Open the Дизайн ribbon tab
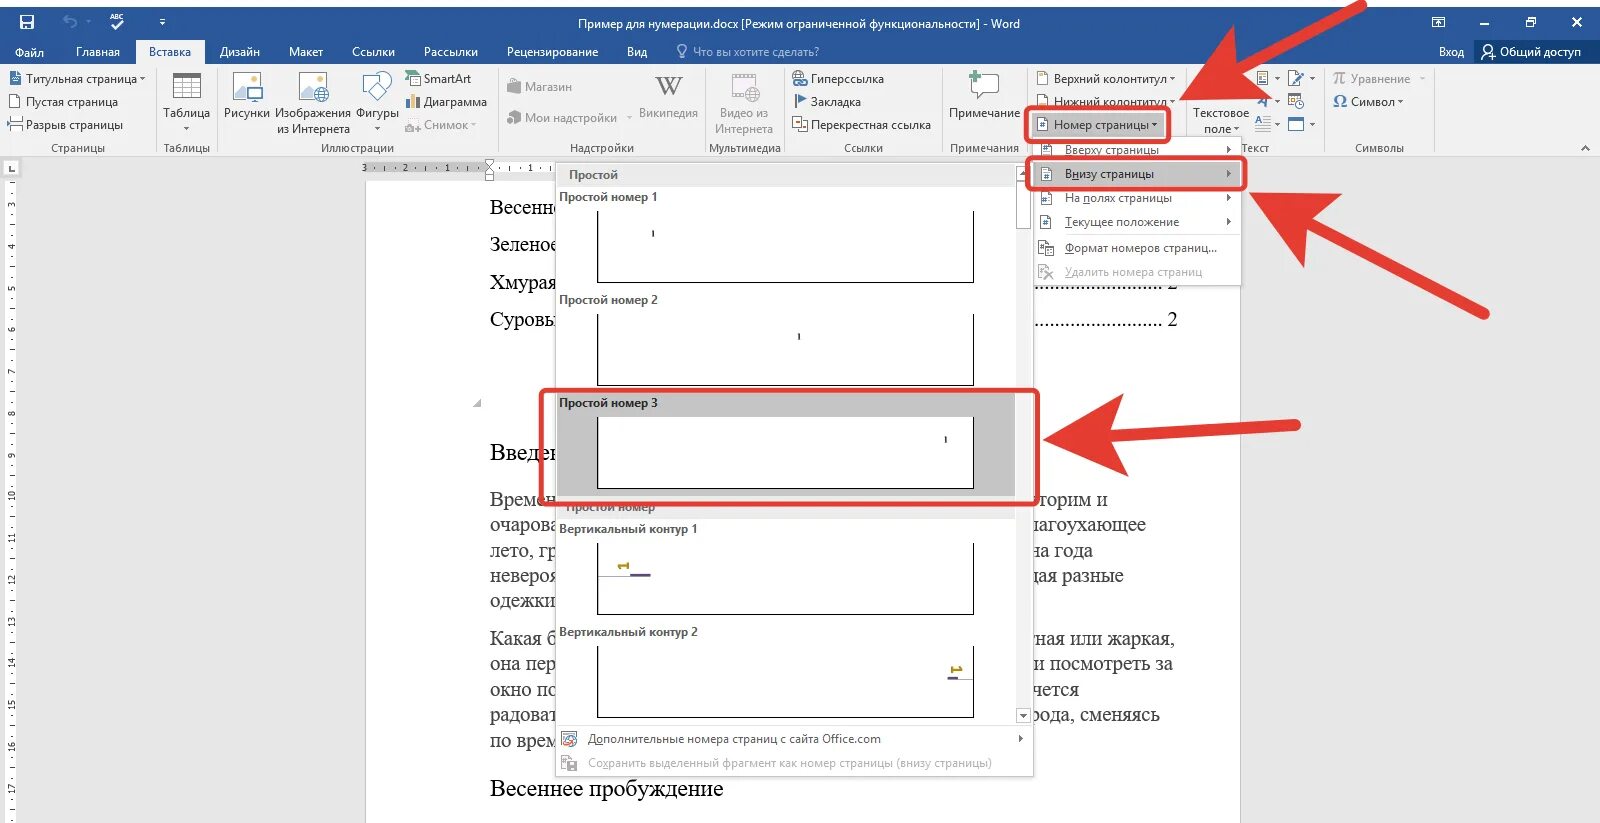The height and width of the screenshot is (823, 1600). point(240,52)
